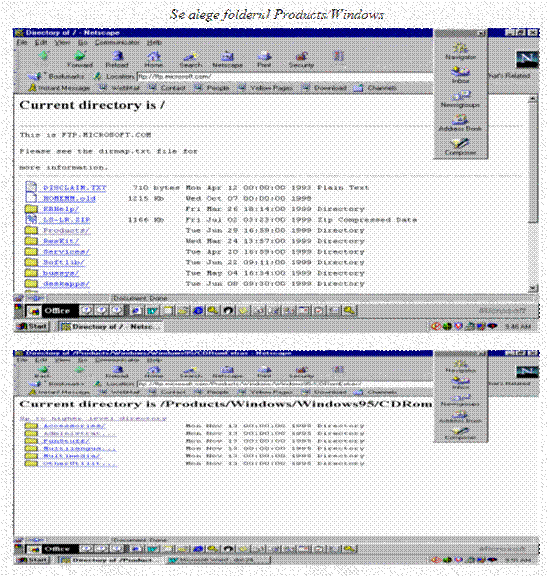Click Yellow Pages in the top window's personal toolbar
Viewport: 547px width, 576px height.
265,88
